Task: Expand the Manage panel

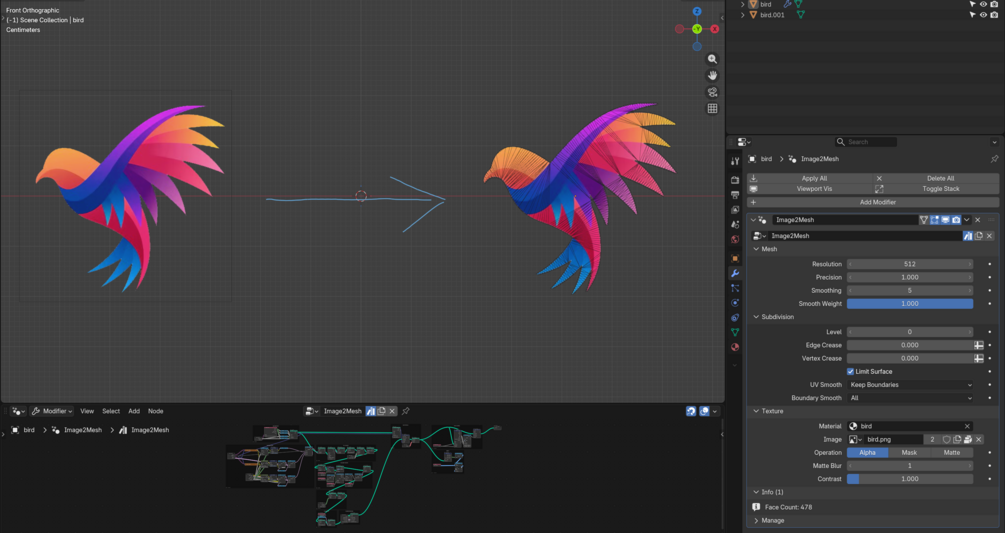Action: [756, 521]
